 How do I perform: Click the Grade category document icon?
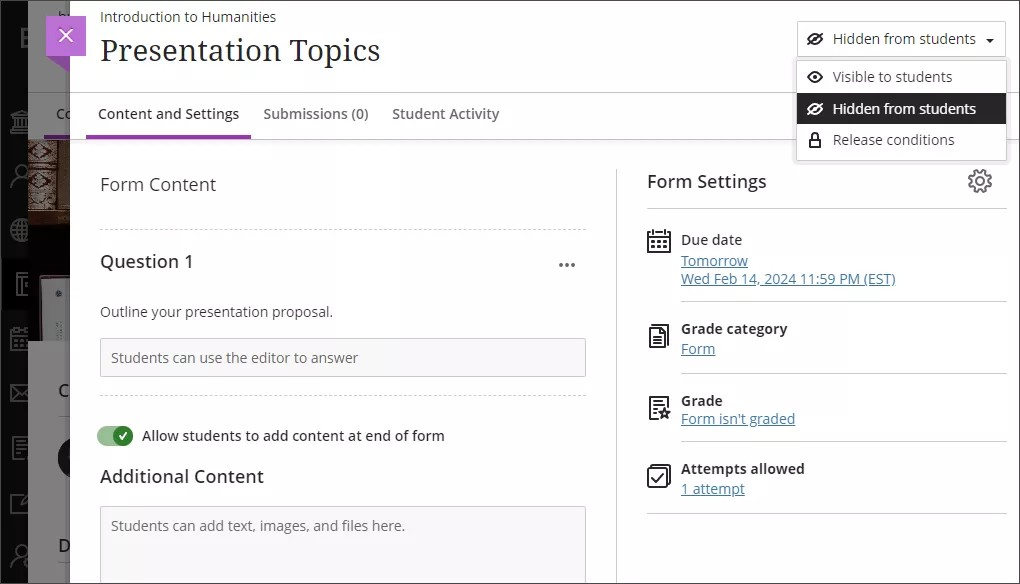tap(658, 337)
